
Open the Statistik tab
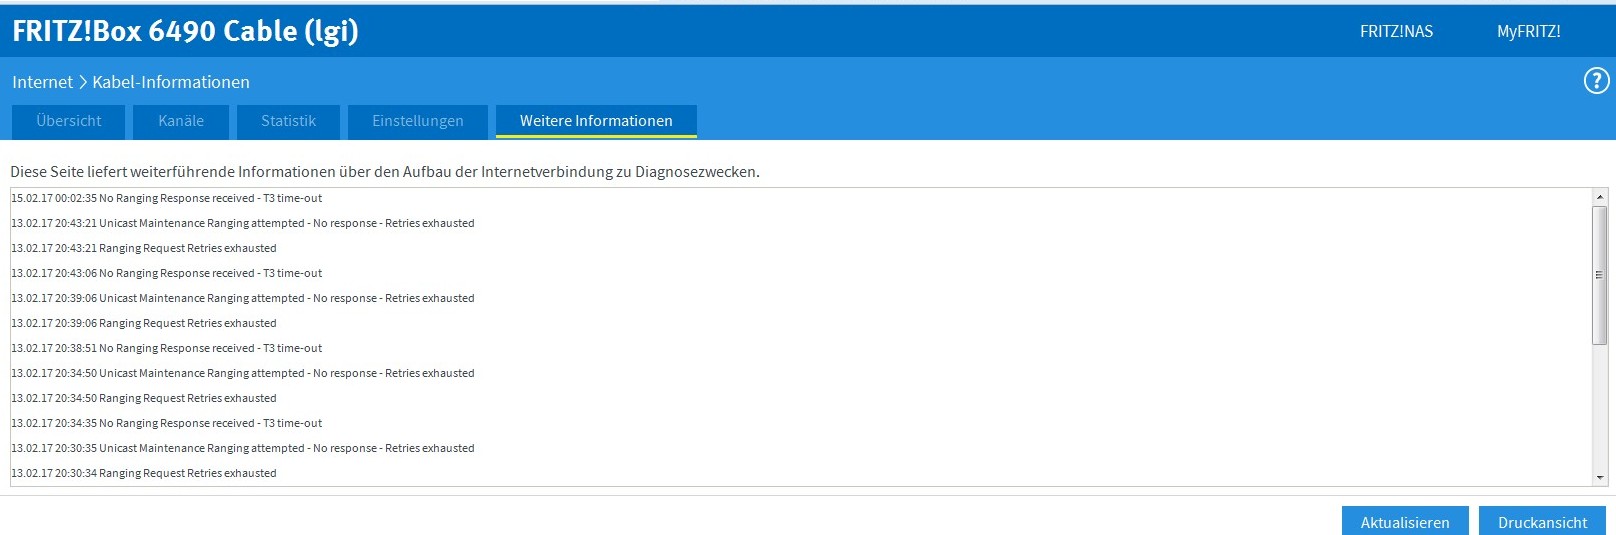tap(288, 121)
